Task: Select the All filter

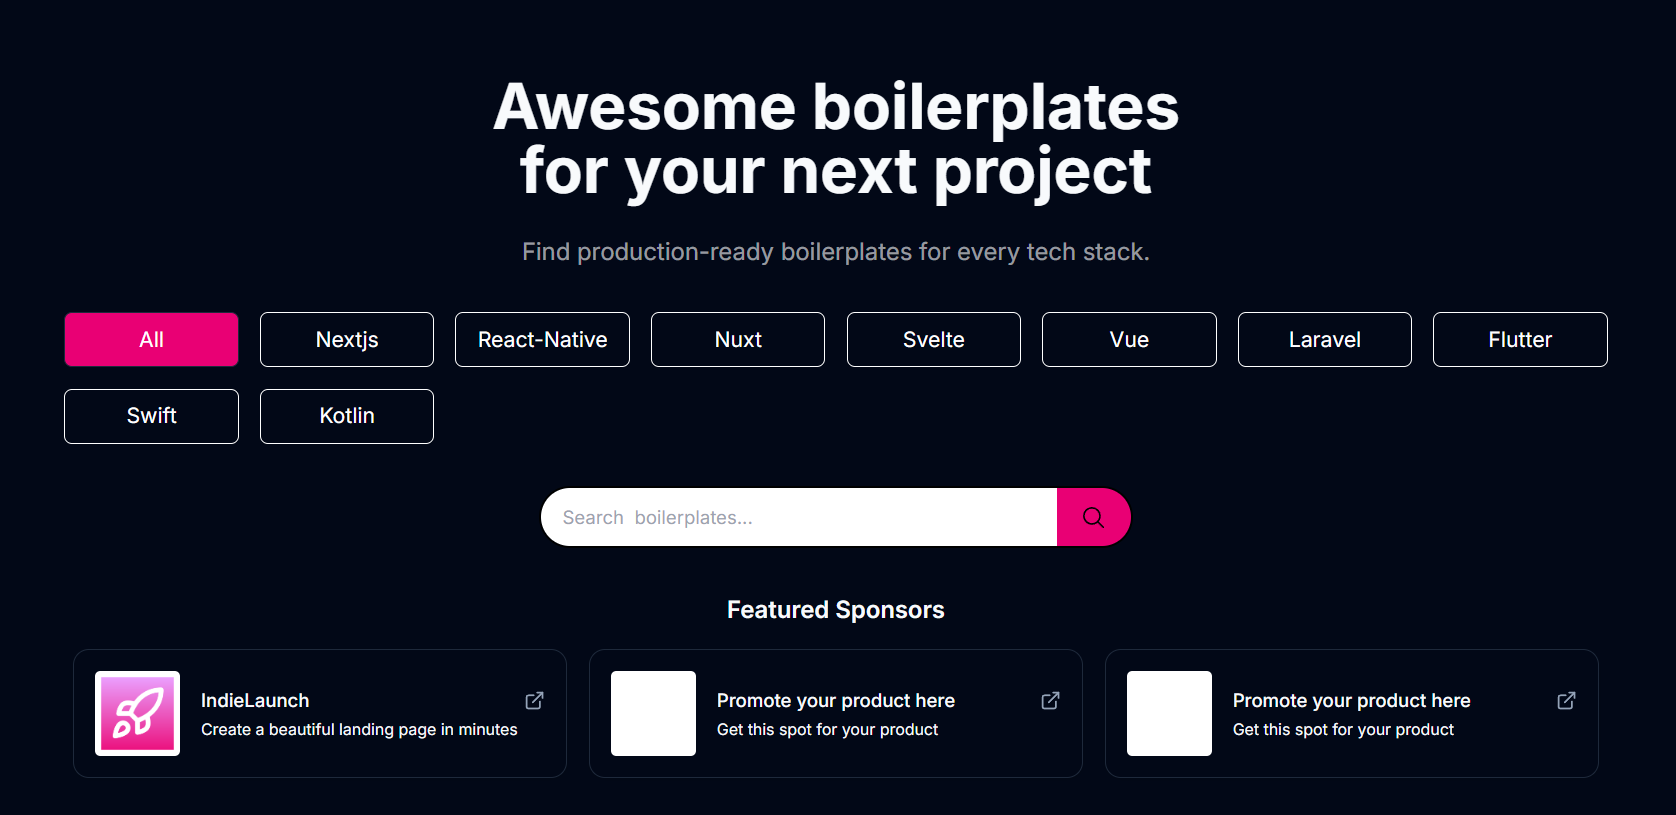Action: tap(151, 339)
